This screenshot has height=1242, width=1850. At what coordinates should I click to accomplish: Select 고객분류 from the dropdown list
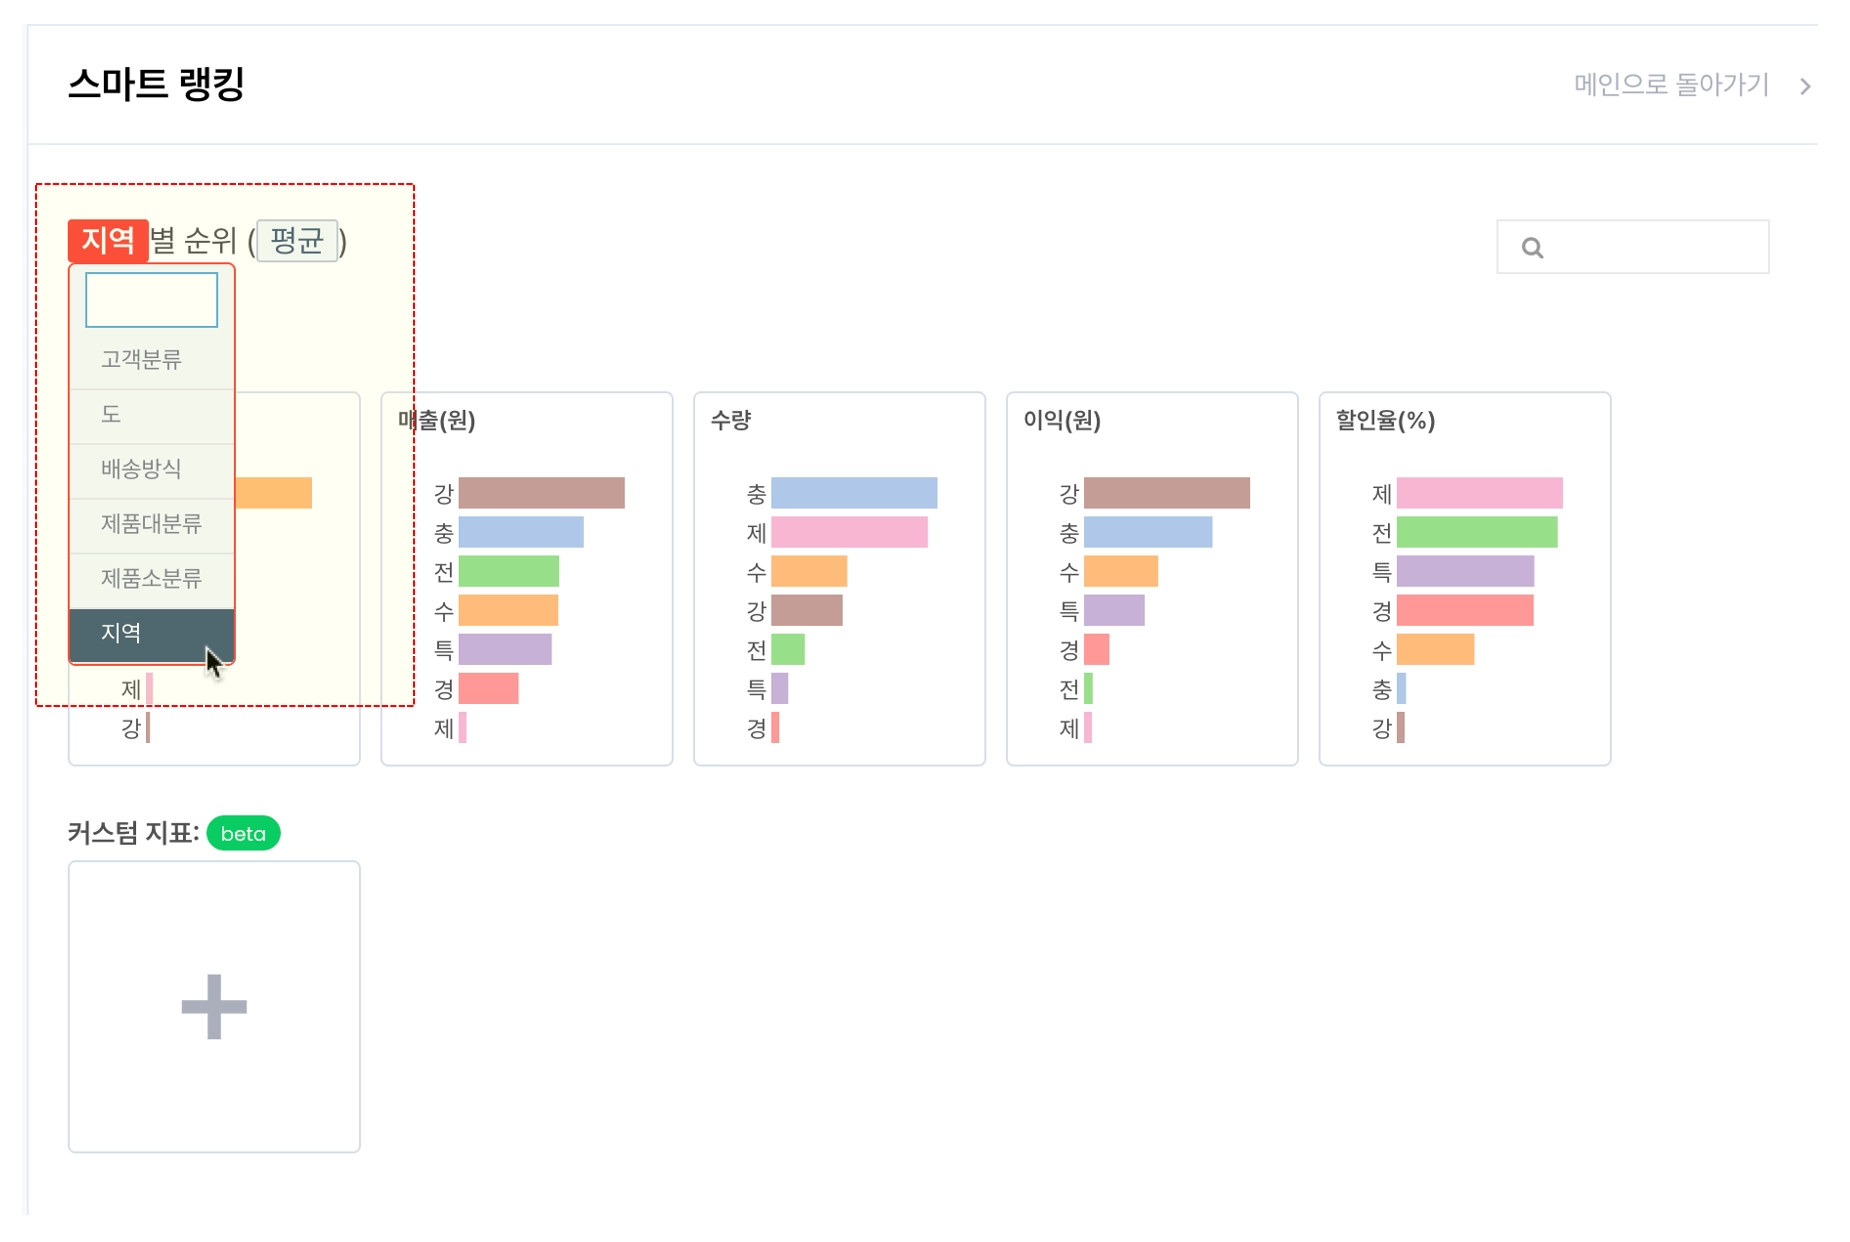(x=141, y=360)
